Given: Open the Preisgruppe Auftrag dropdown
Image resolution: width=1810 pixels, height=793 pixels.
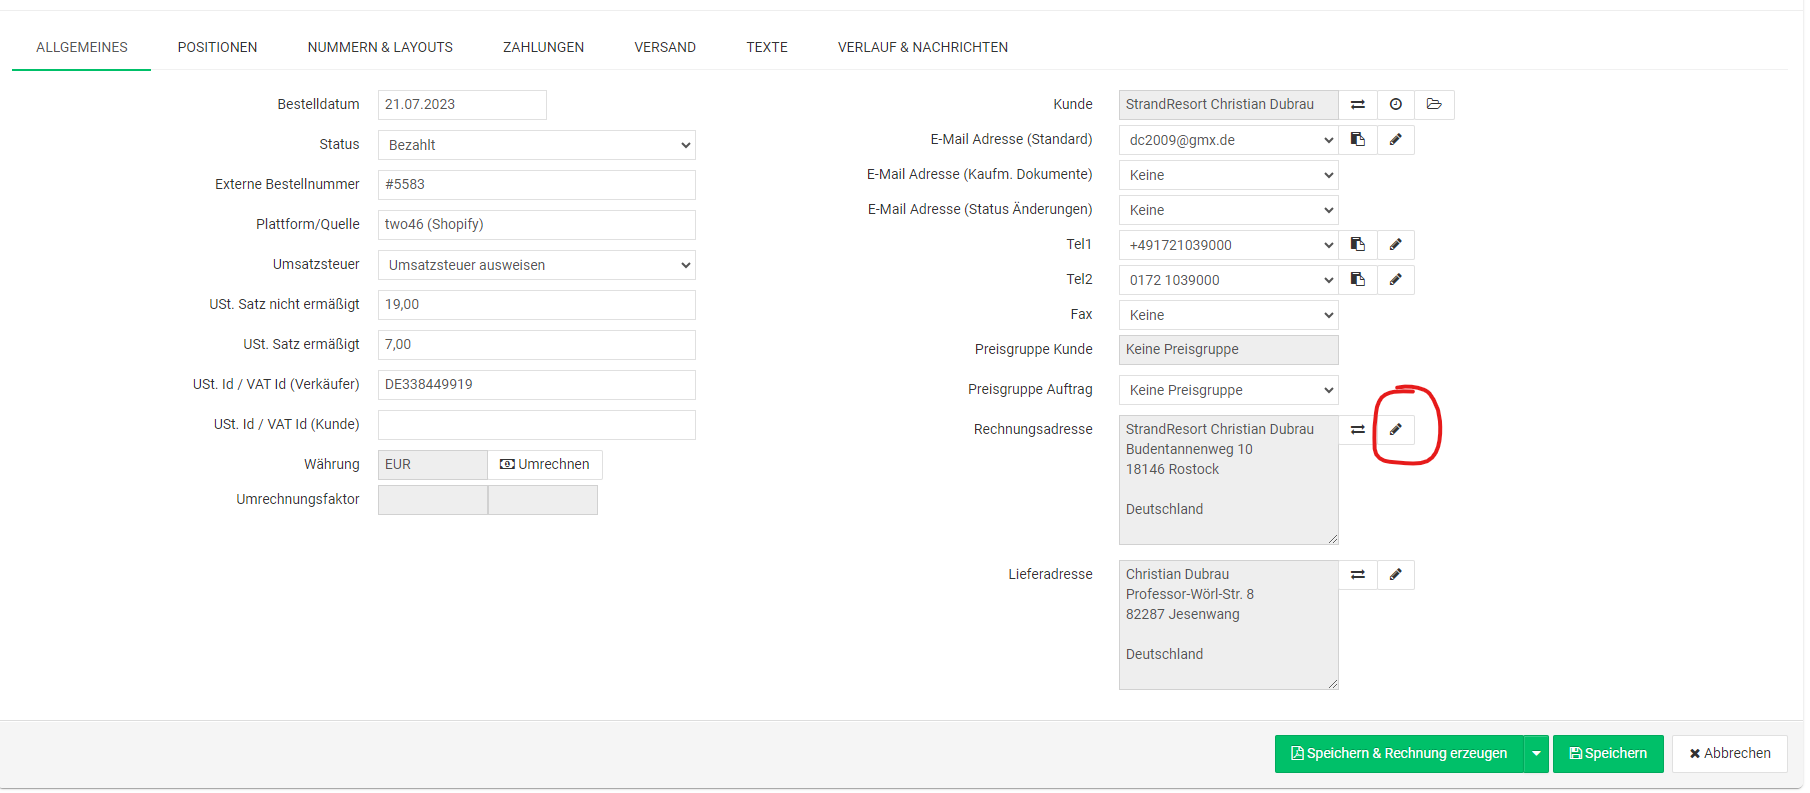Looking at the screenshot, I should point(1228,390).
